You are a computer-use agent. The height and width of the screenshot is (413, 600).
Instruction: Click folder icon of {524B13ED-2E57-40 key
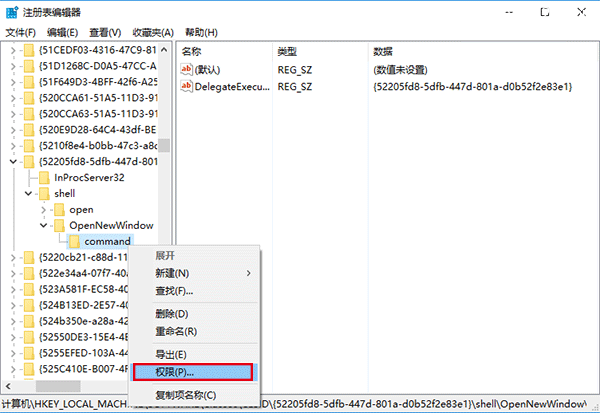pos(29,305)
